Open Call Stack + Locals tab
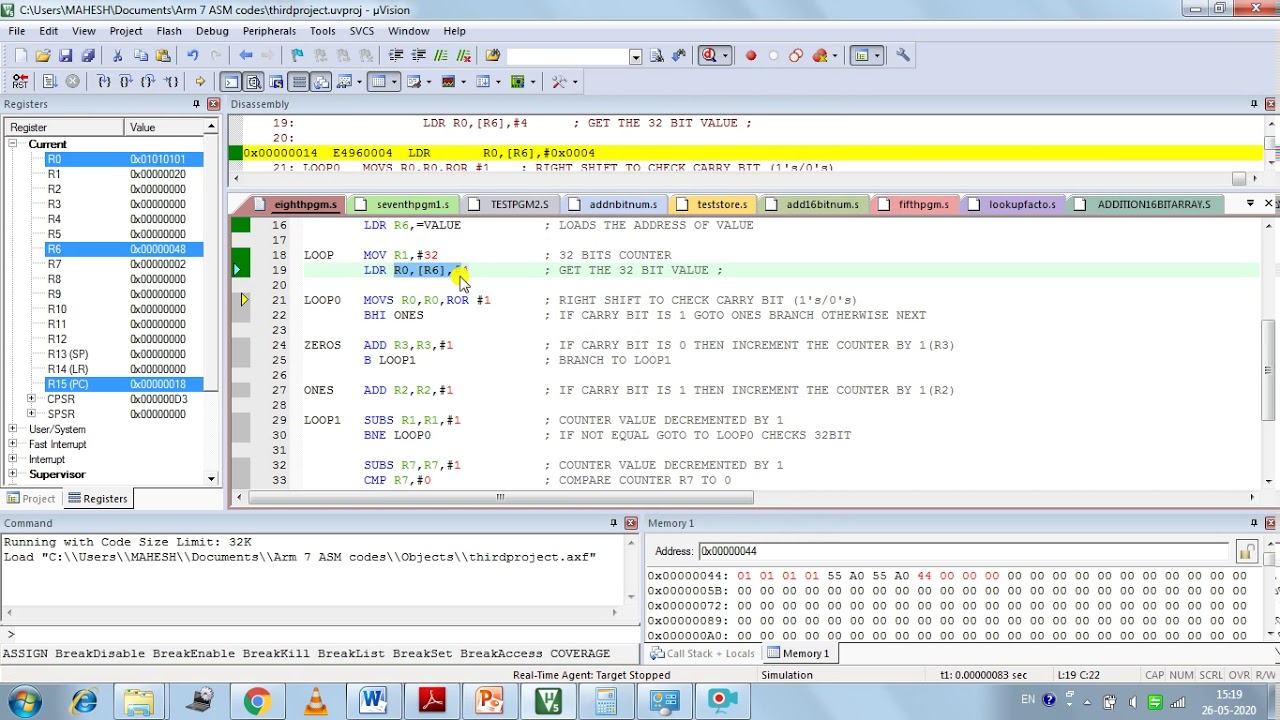 coord(702,653)
